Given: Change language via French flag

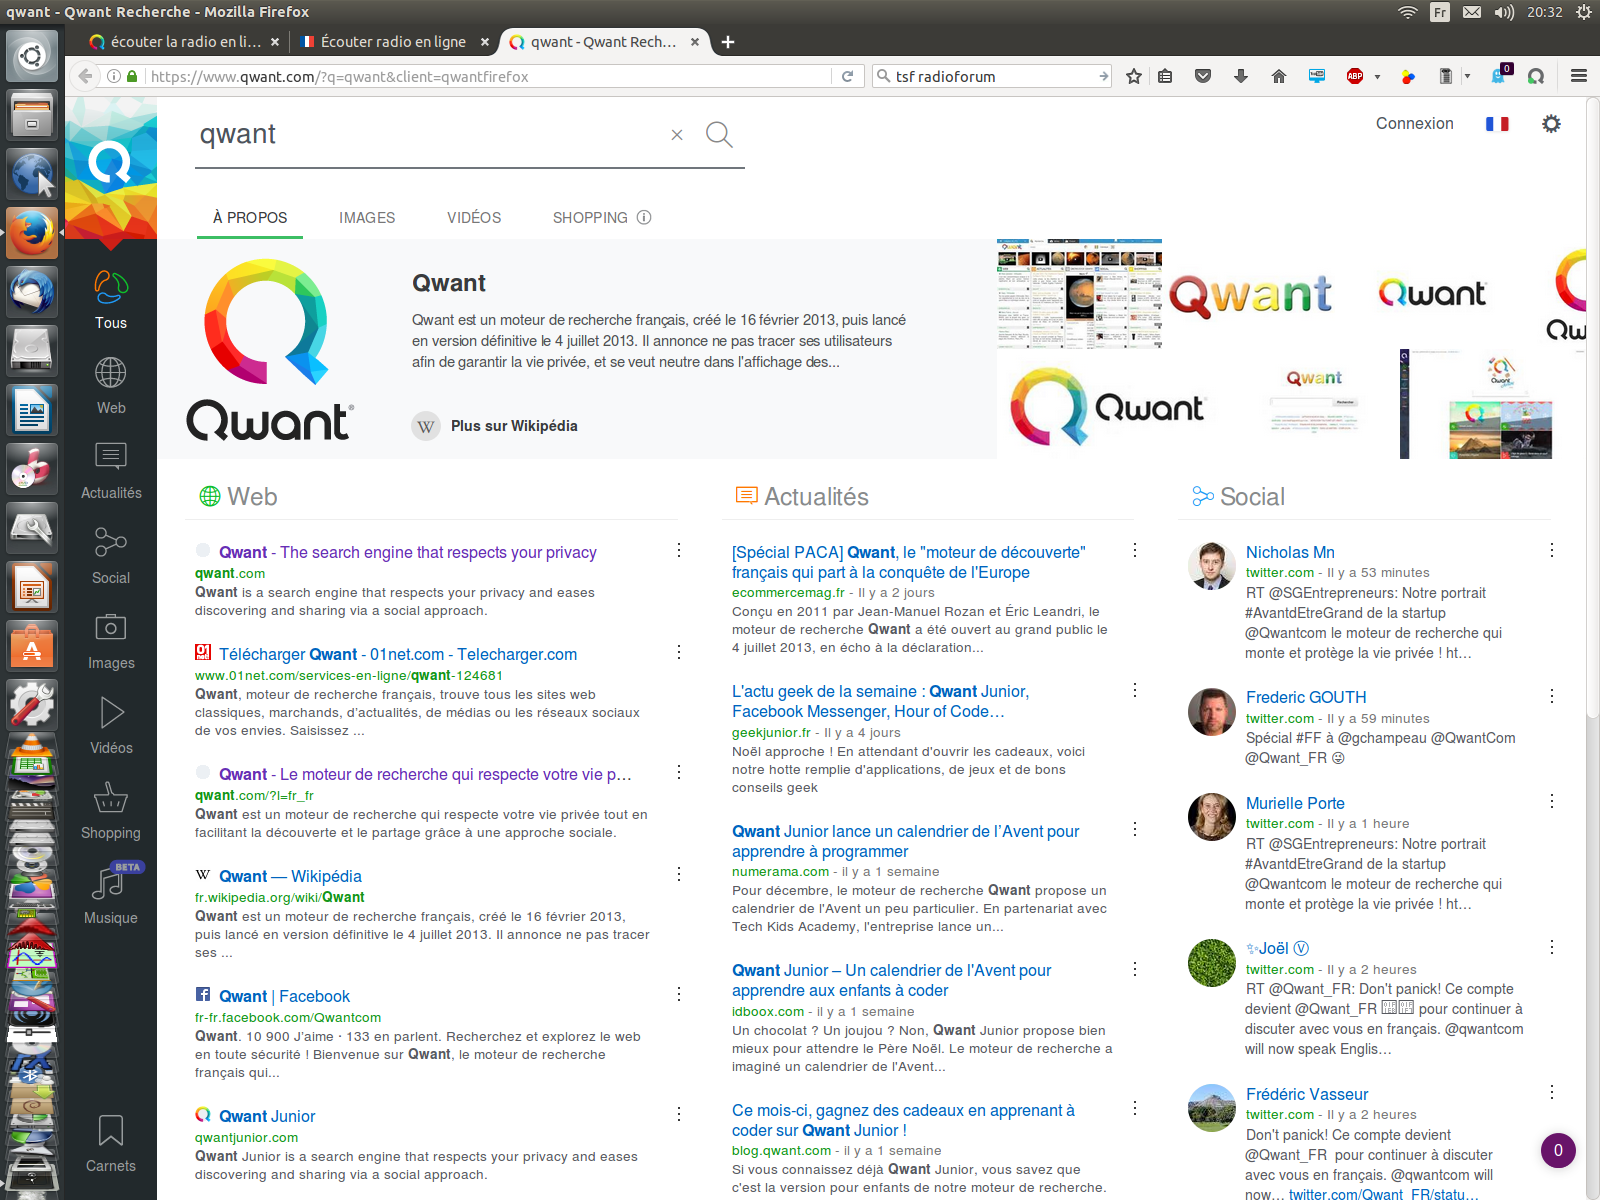Looking at the screenshot, I should 1497,124.
